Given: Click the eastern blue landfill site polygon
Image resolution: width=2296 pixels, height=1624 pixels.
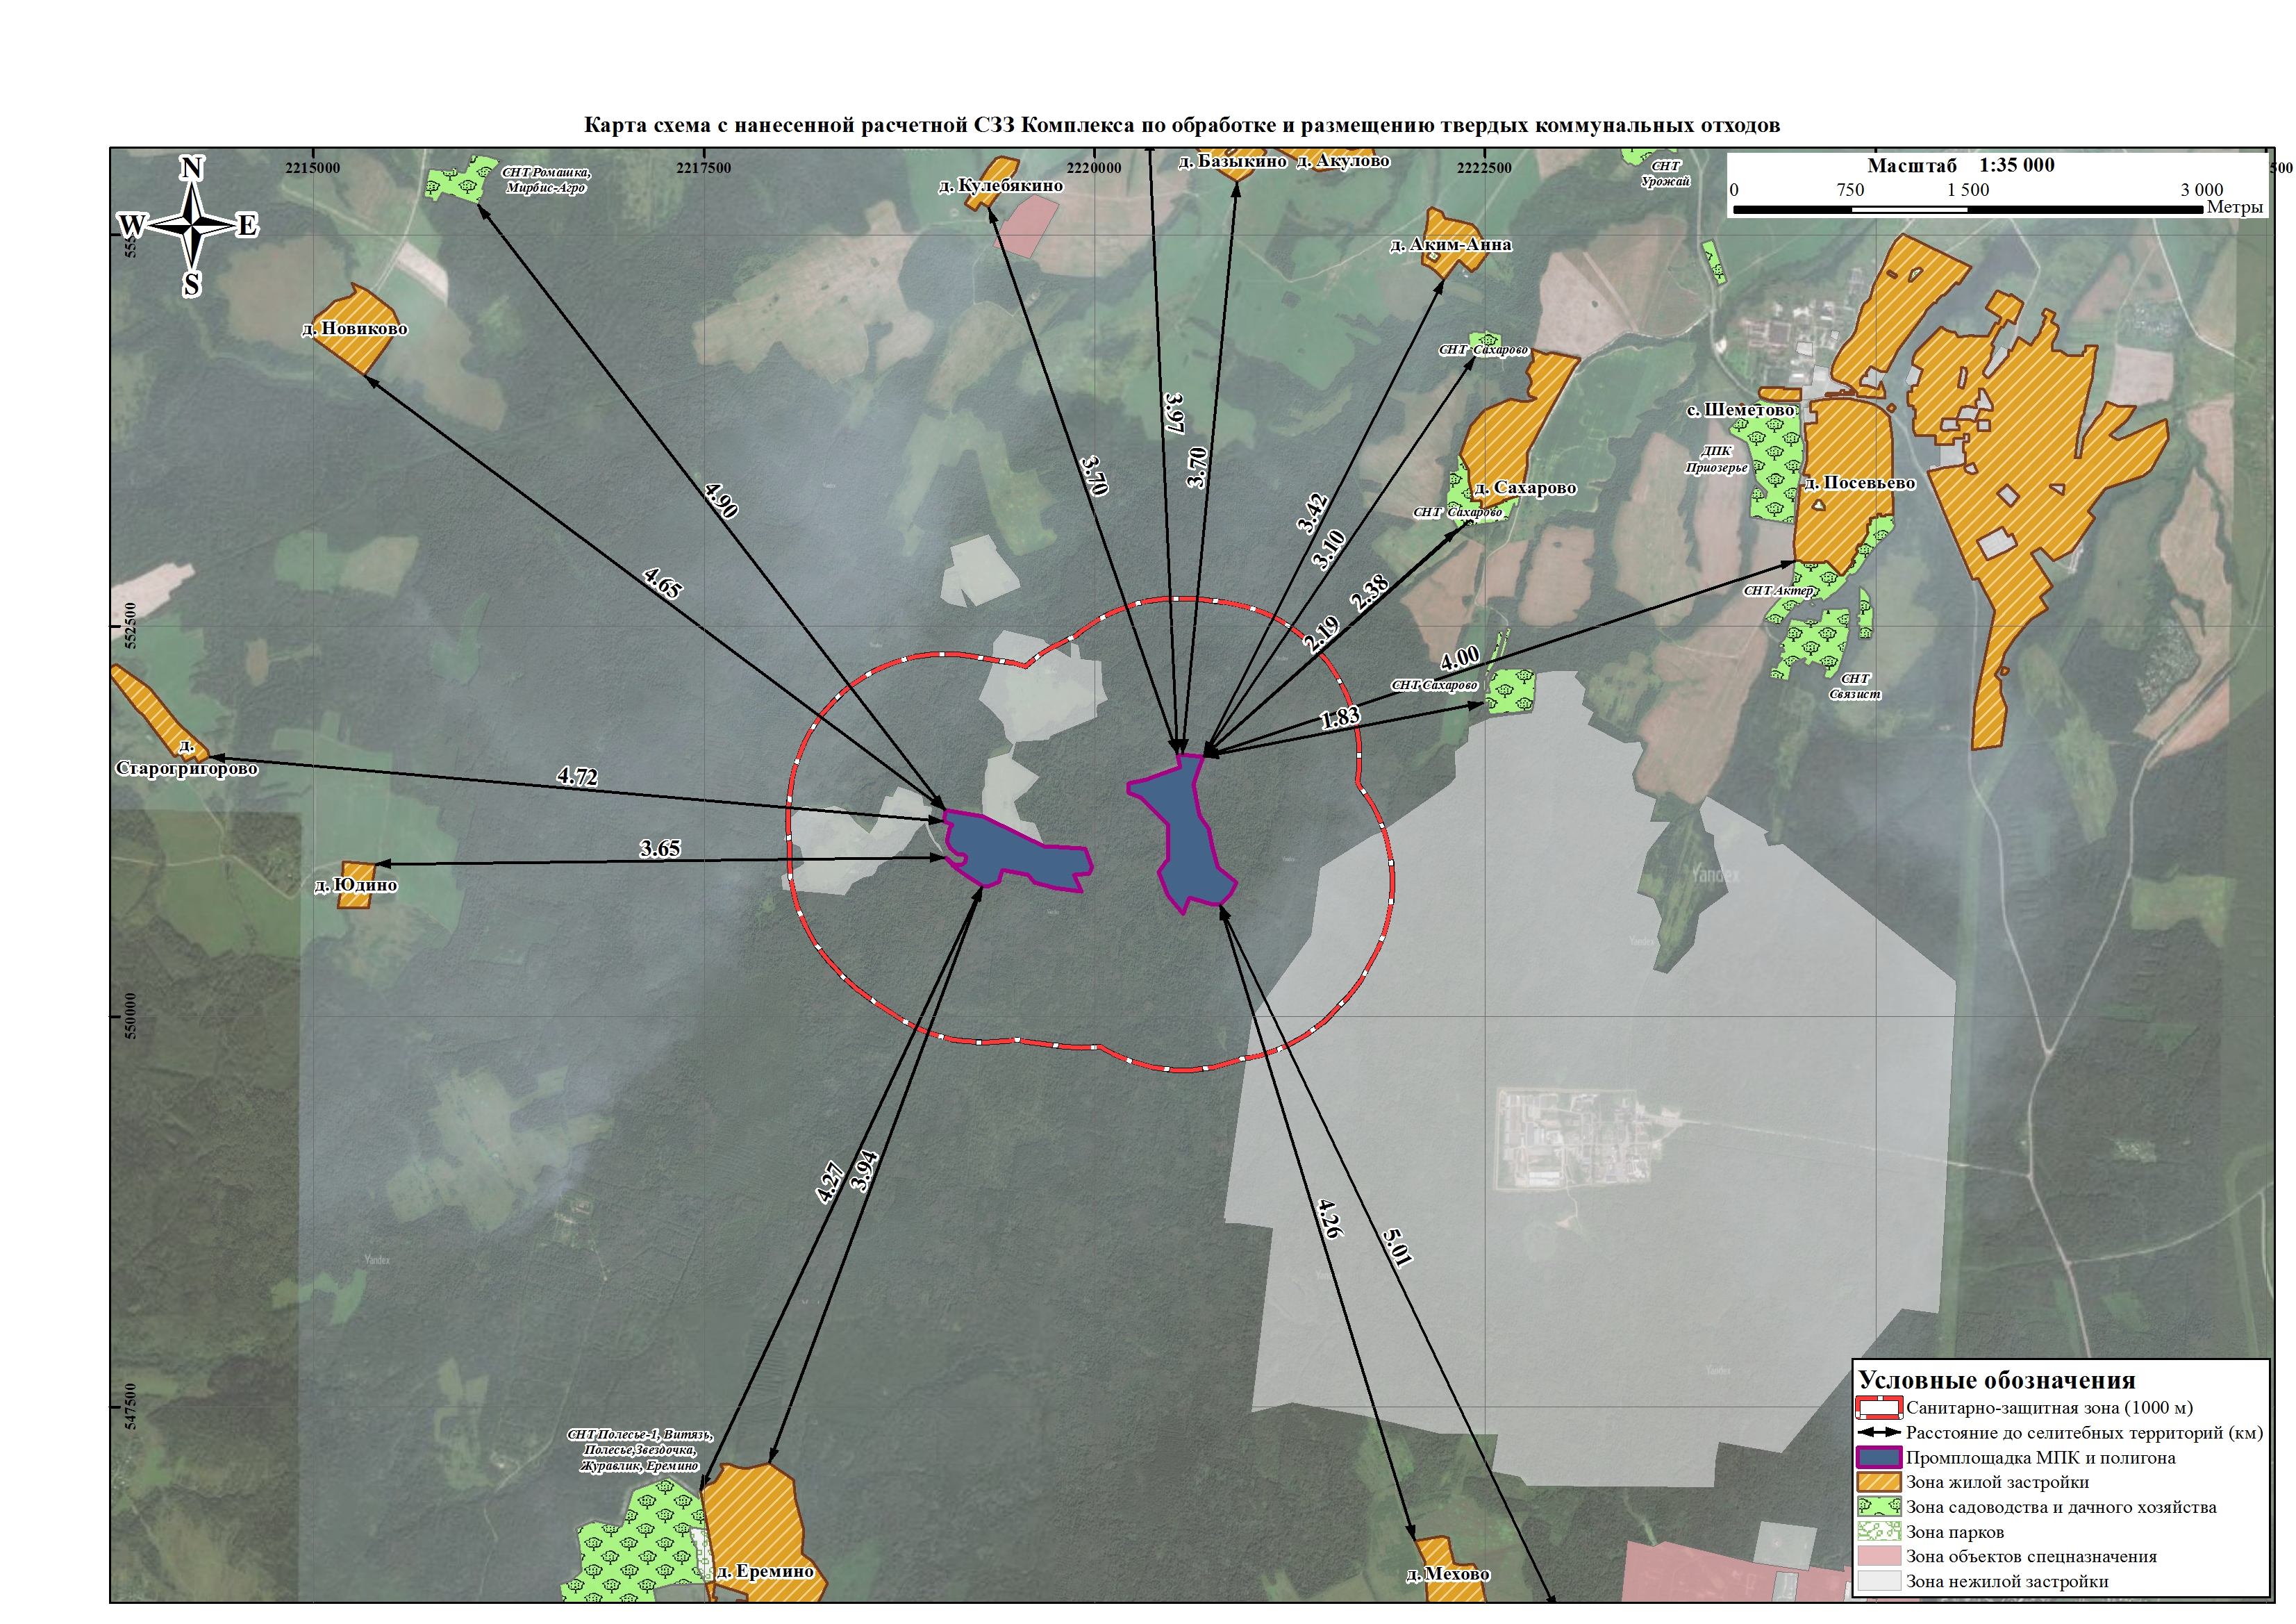Looking at the screenshot, I should point(1190,845).
